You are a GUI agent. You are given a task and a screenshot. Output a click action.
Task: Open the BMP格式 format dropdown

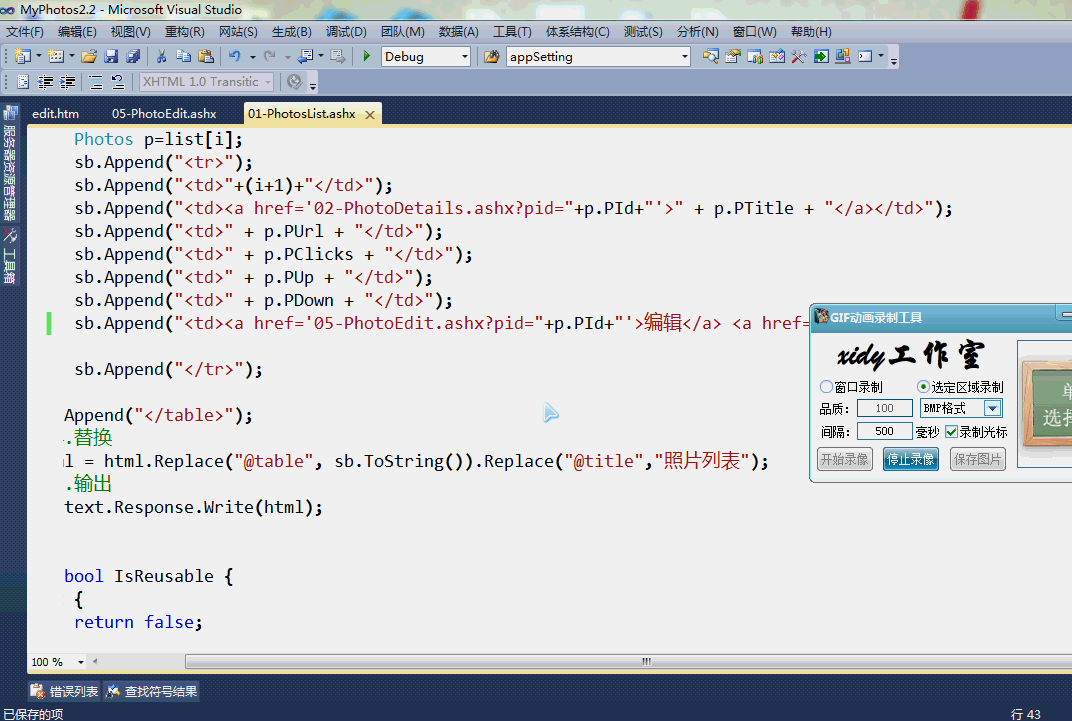coord(992,408)
